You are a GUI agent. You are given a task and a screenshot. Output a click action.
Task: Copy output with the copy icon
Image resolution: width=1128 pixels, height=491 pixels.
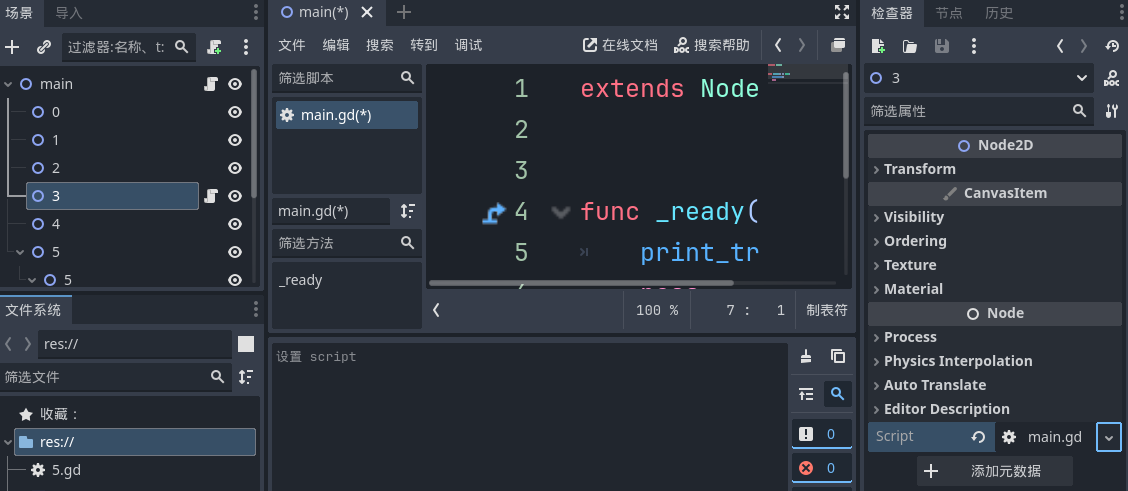point(838,357)
